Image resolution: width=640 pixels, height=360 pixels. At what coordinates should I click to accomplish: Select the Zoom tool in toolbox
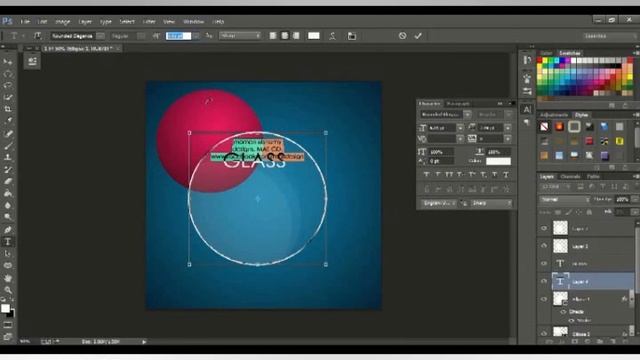coord(8,290)
